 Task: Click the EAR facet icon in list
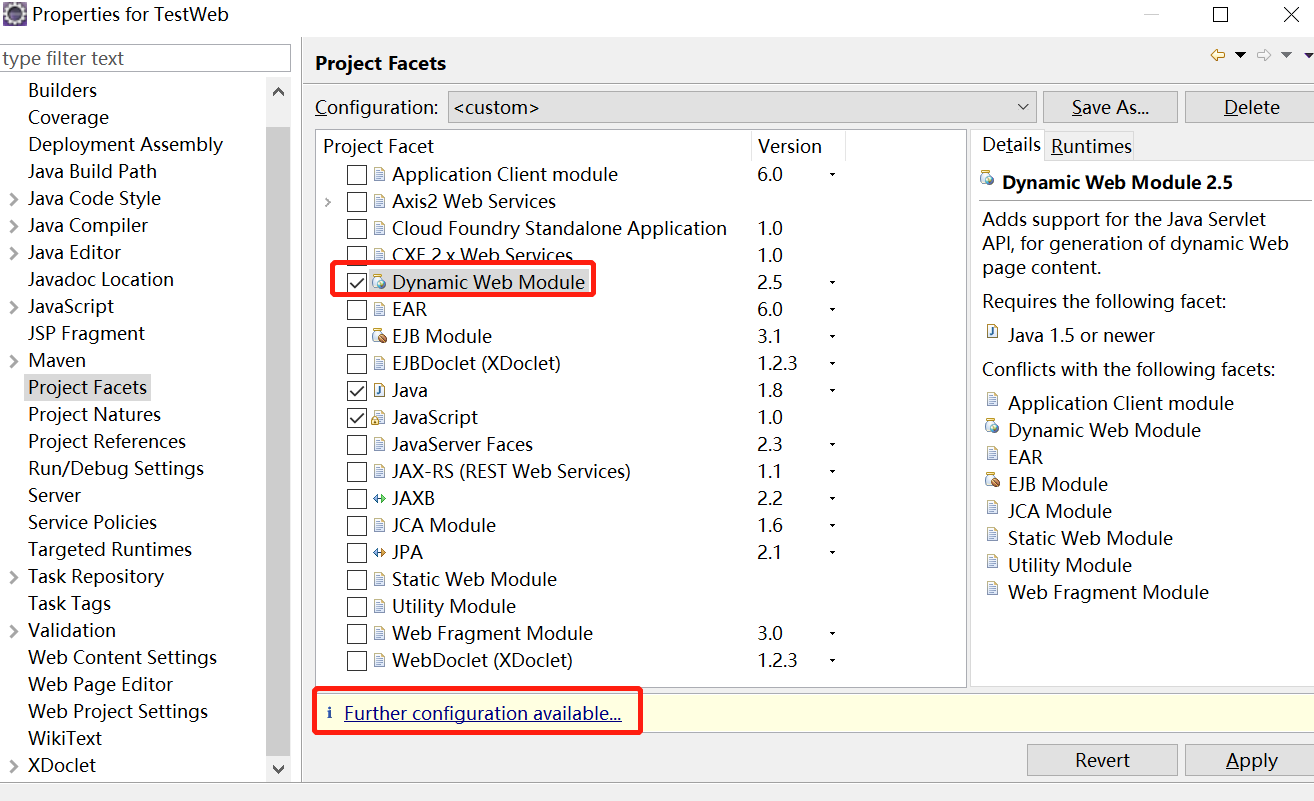[379, 309]
